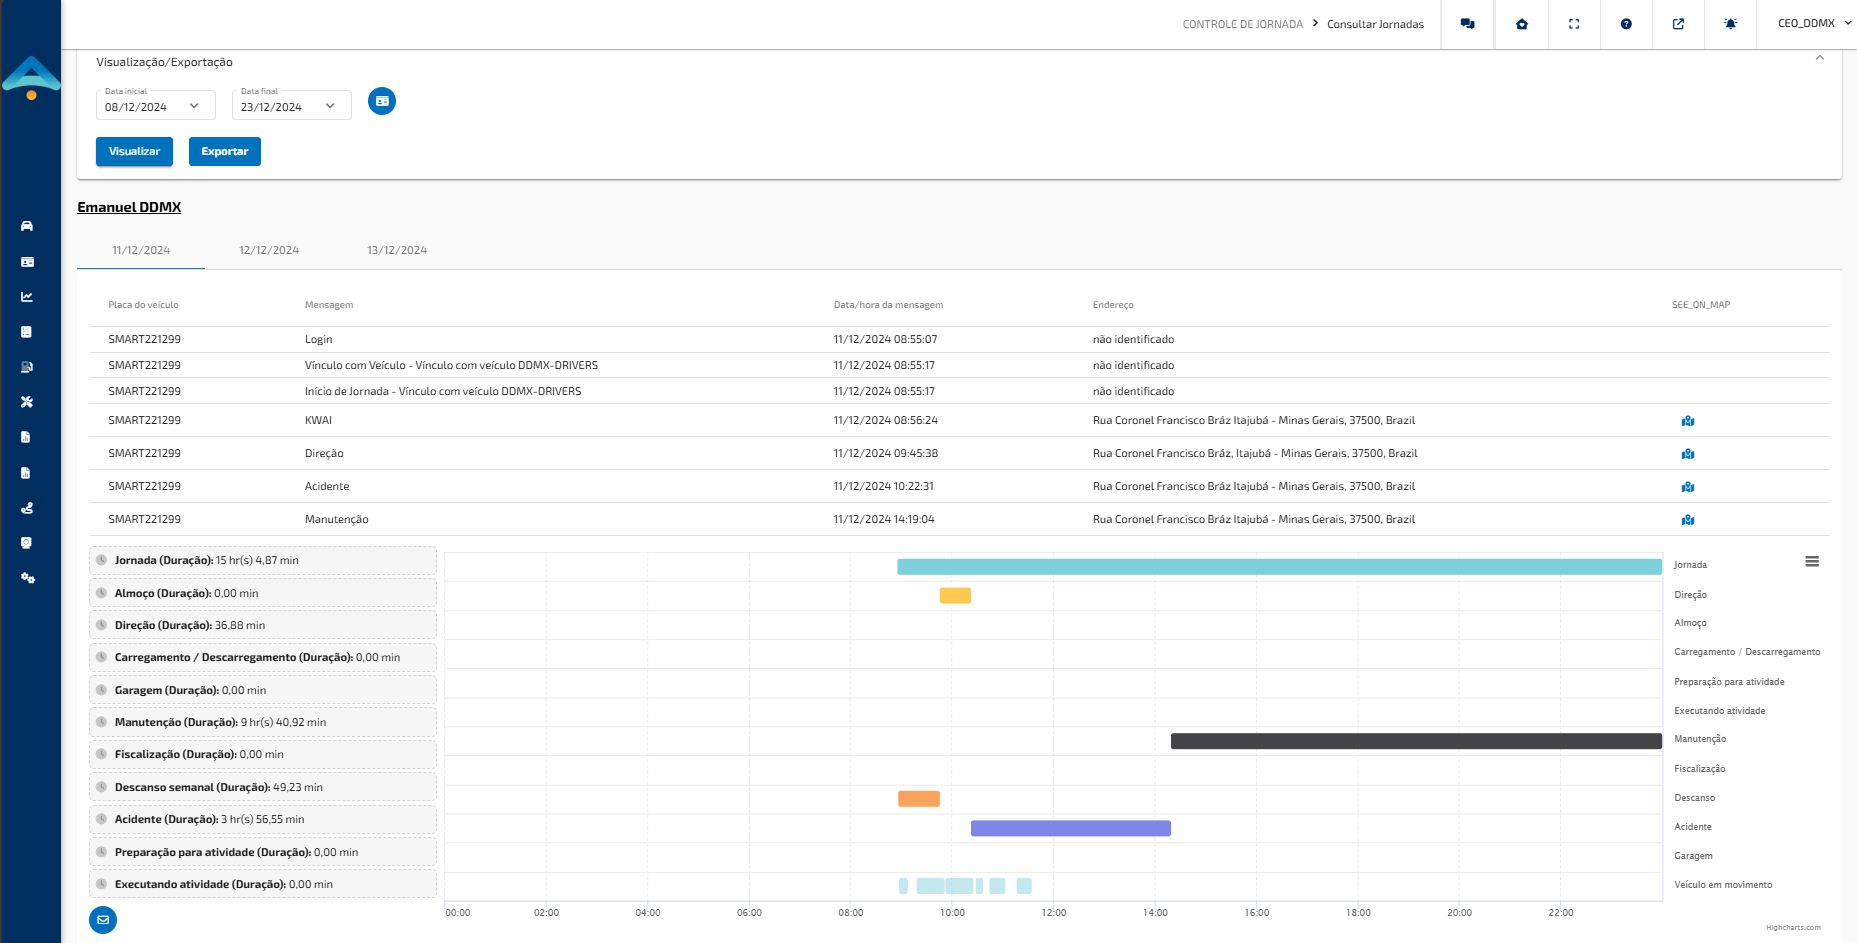Open report icon directly above the route icon
1857x943 pixels.
[27, 473]
